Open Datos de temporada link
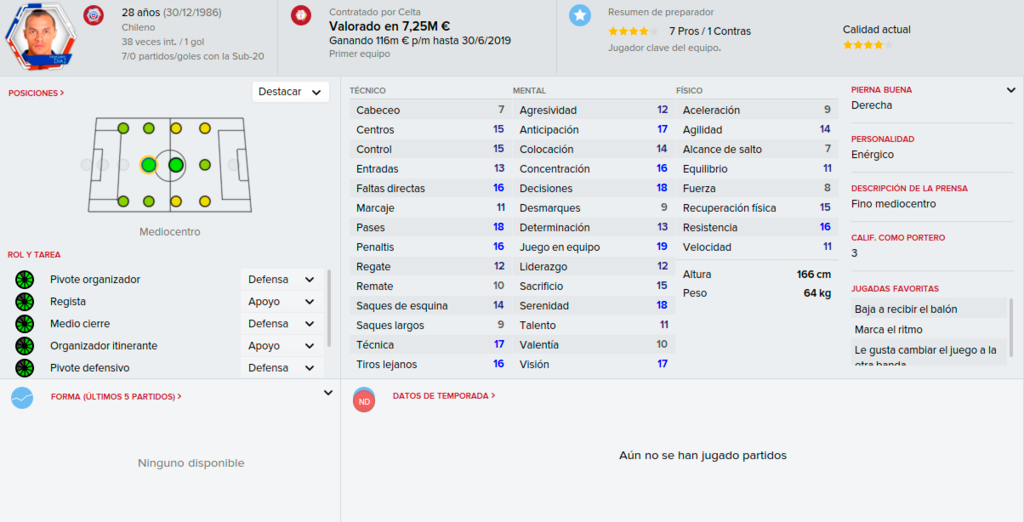Viewport: 1024px width, 522px height. click(444, 396)
